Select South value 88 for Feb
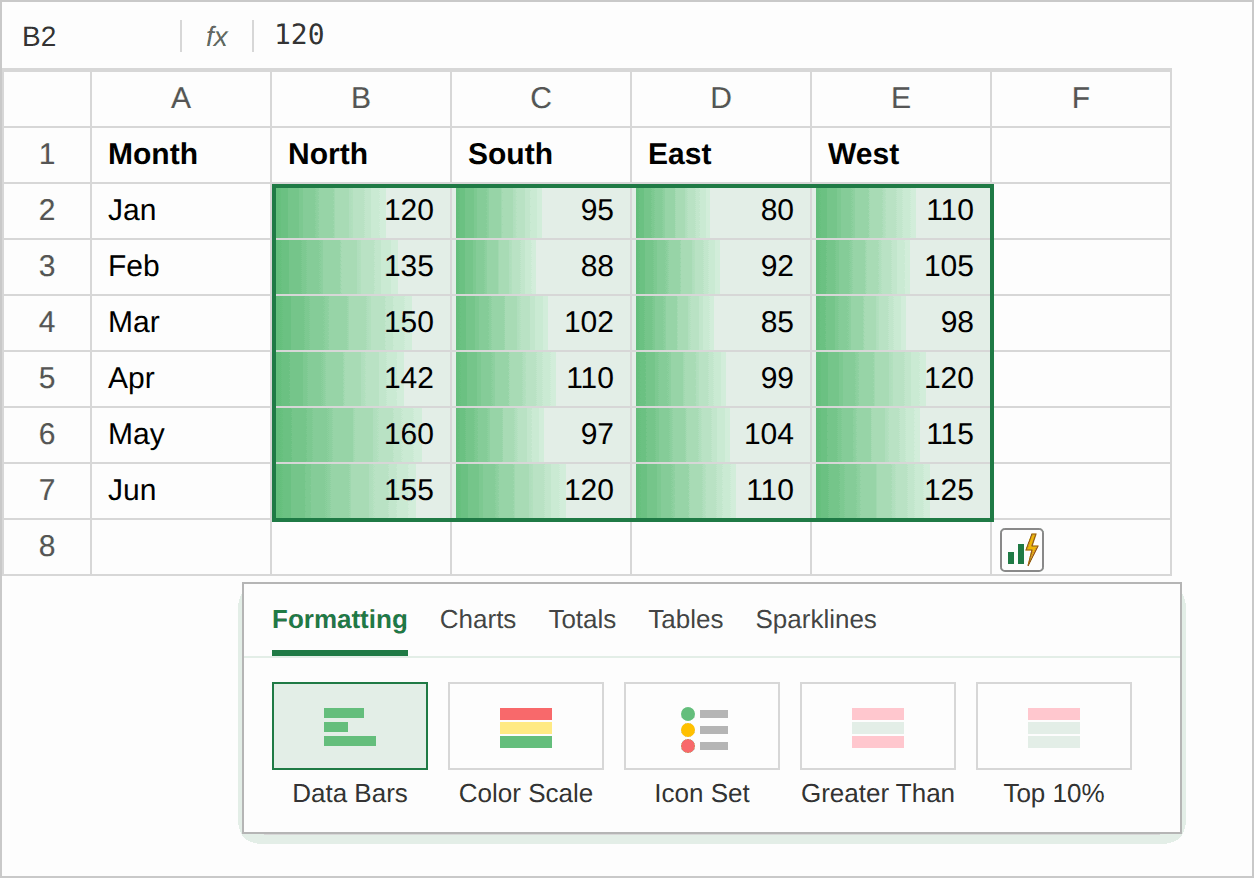The height and width of the screenshot is (878, 1254). [x=541, y=266]
